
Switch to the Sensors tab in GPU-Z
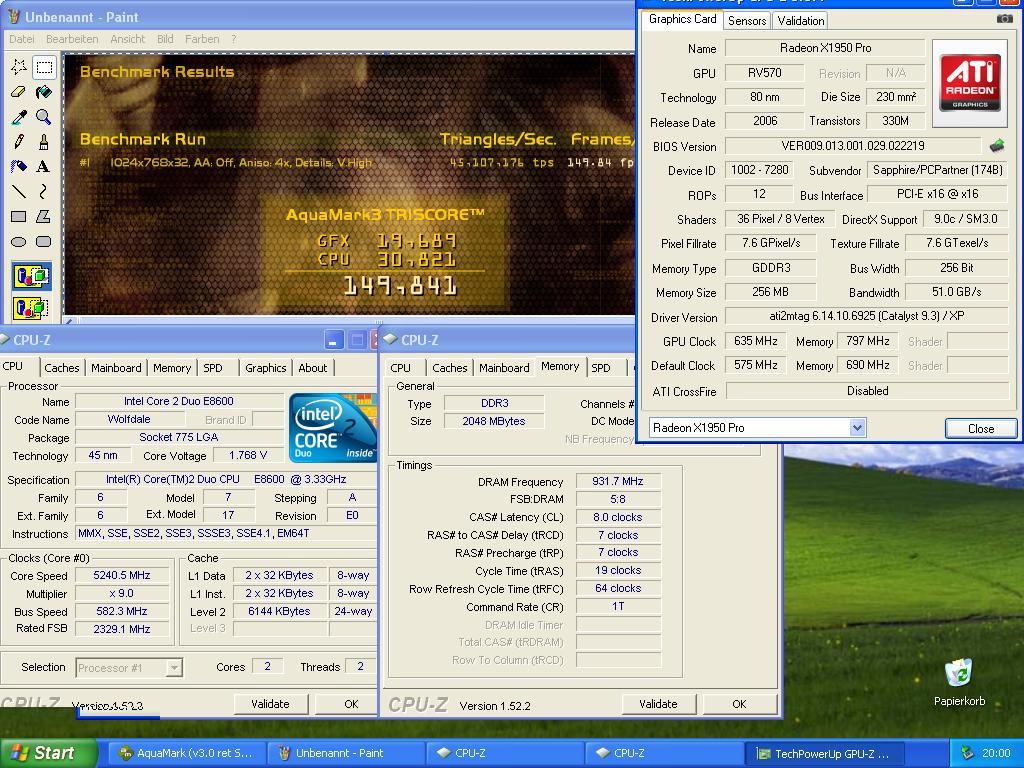(747, 21)
